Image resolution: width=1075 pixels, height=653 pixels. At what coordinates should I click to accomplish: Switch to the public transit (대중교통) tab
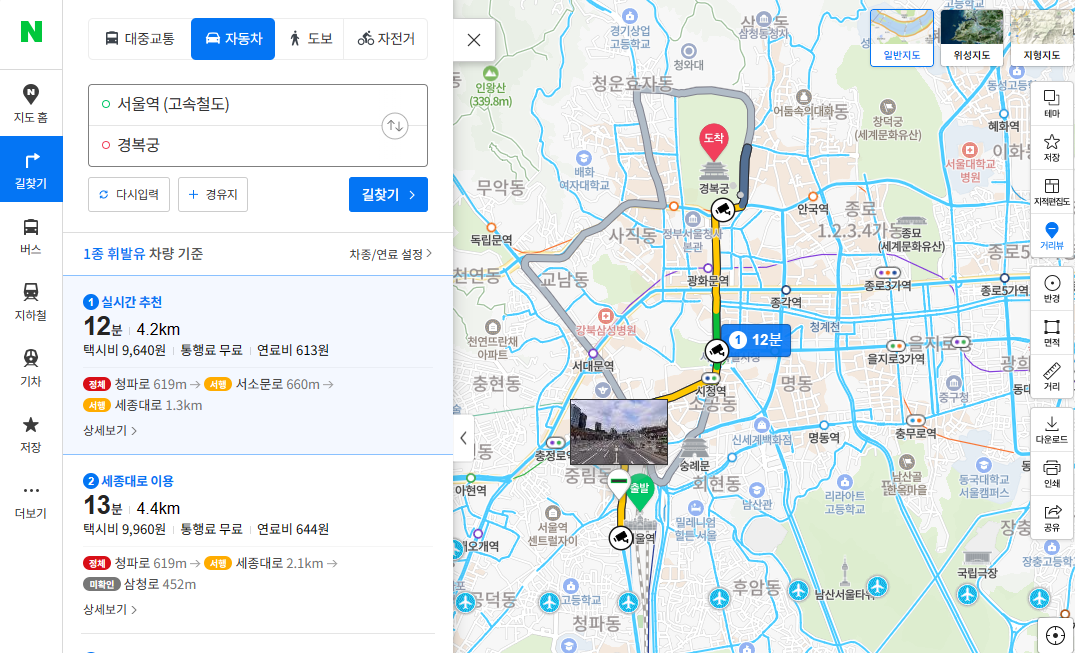coord(140,38)
